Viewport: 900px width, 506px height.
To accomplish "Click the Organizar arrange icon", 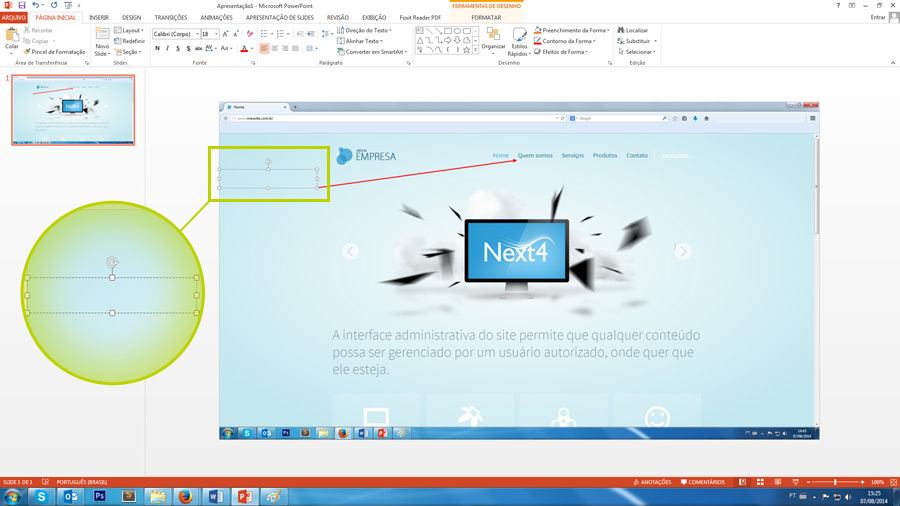I will [493, 36].
